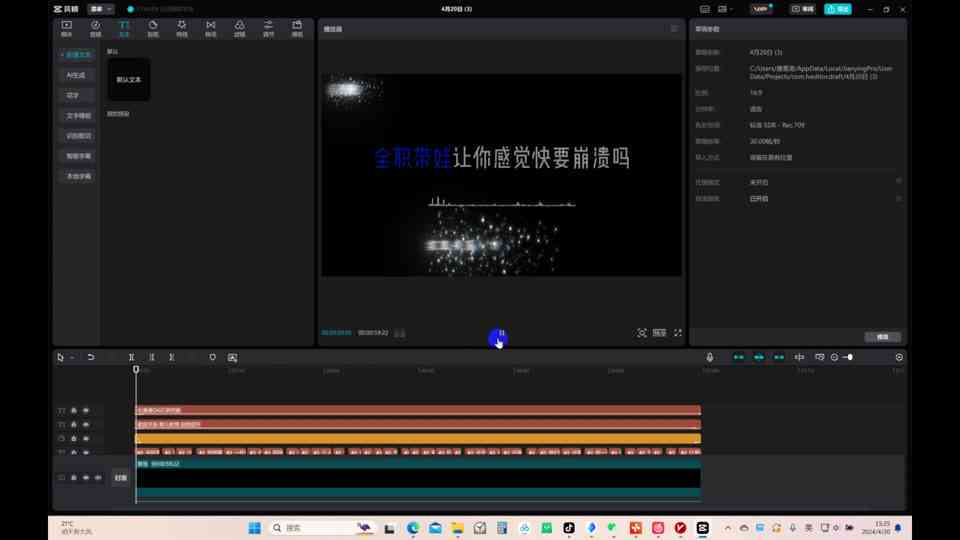Select the Text tab with T icon

click(x=124, y=28)
